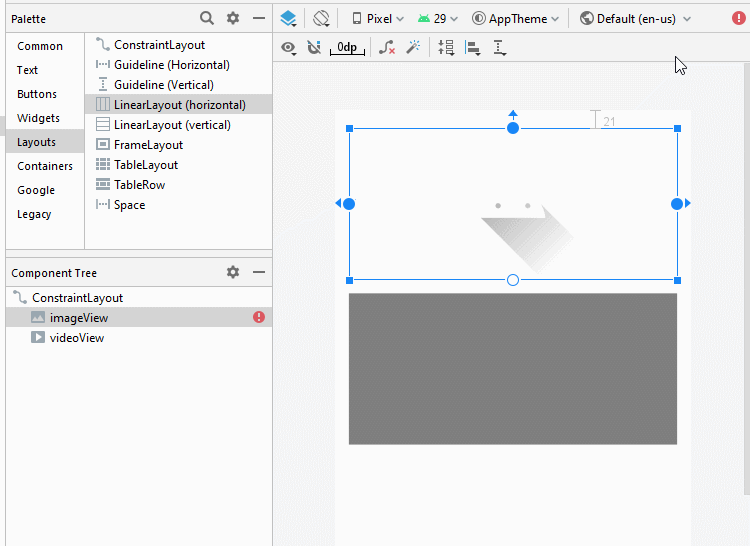Screen dimensions: 750x546
Task: Show errors via red warning icon in toolbar
Action: (x=739, y=18)
